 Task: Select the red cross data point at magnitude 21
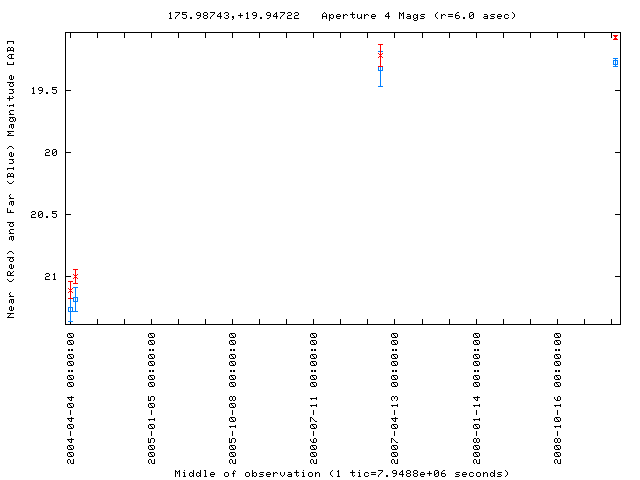coord(76,276)
